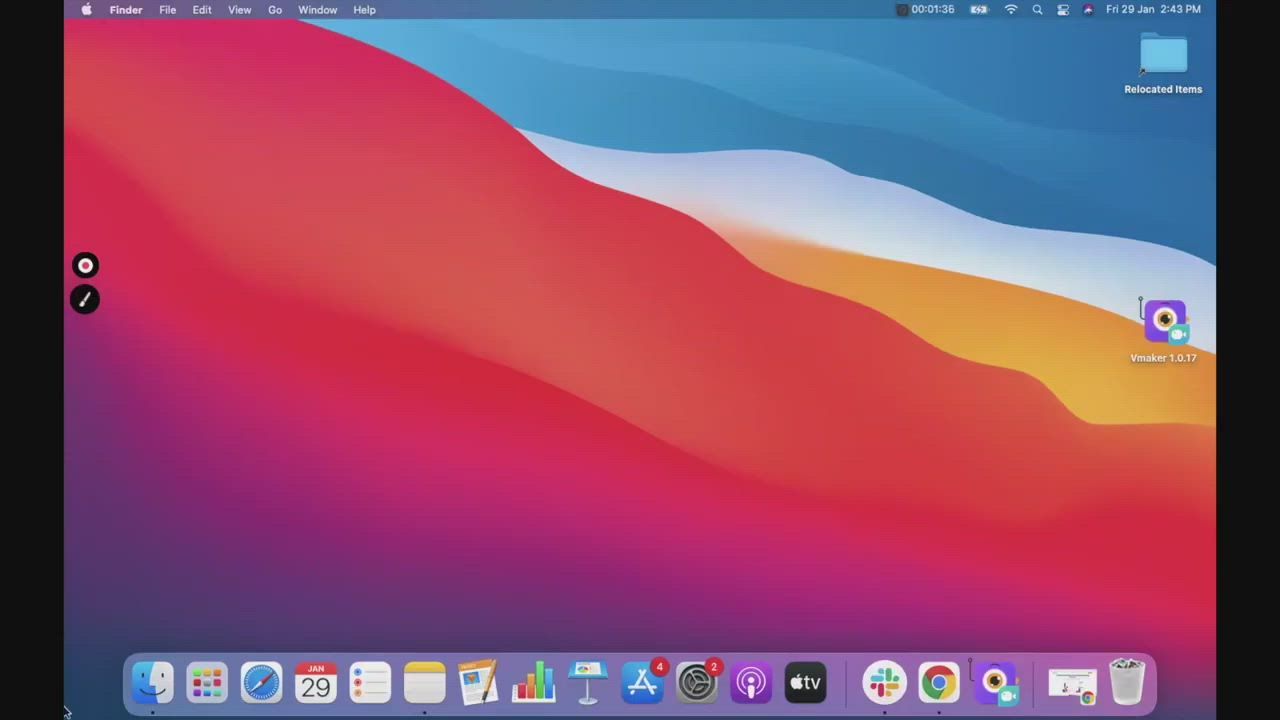Launch Numbers from the Dock

coord(533,683)
